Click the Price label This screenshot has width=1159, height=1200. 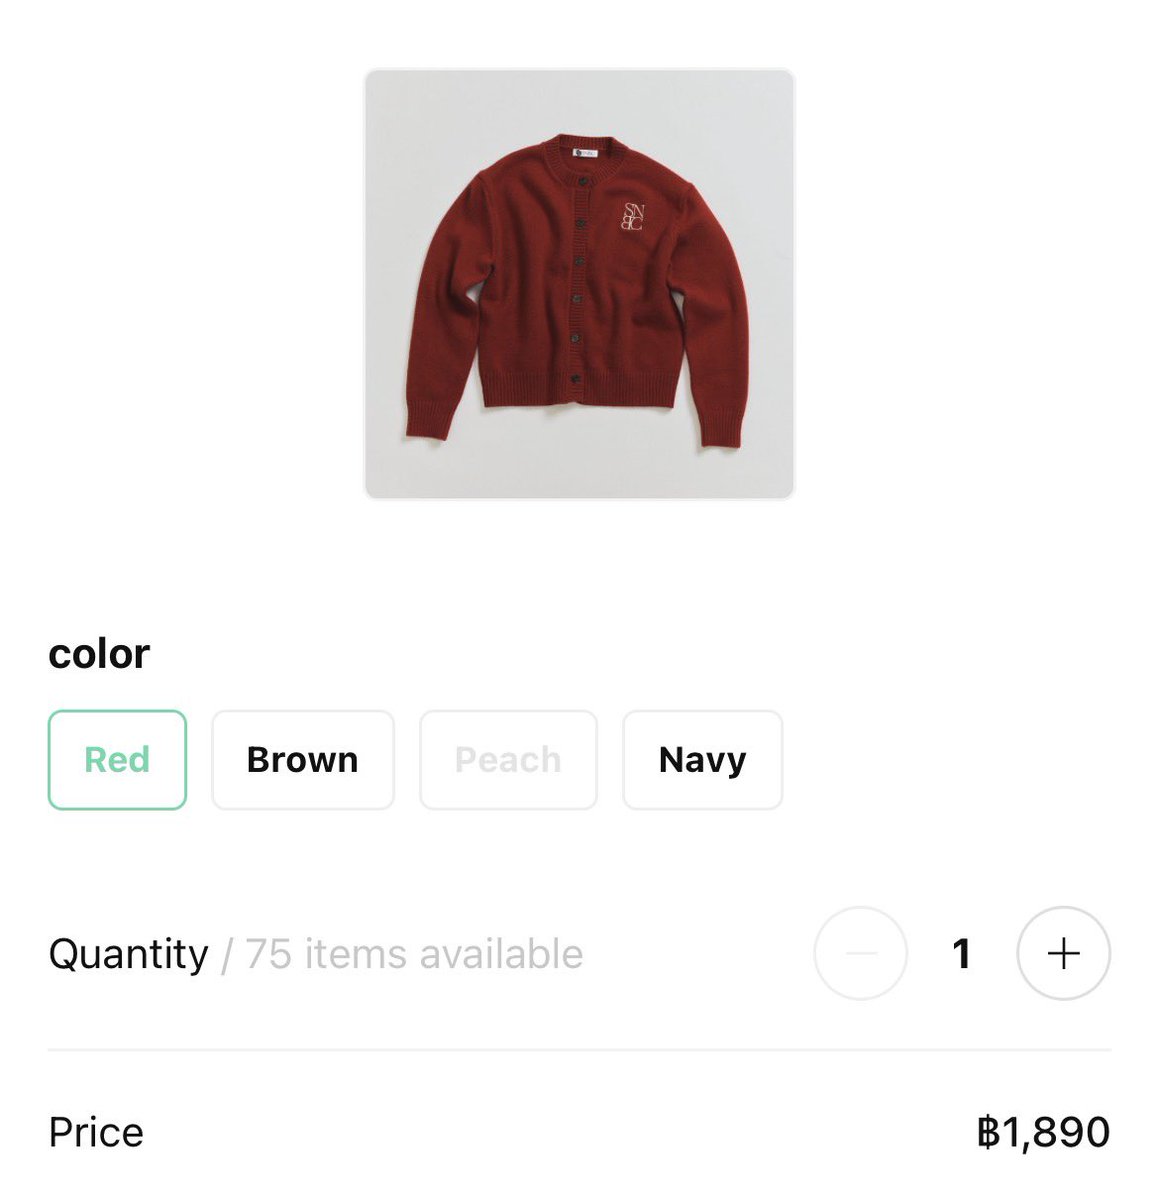[96, 1132]
